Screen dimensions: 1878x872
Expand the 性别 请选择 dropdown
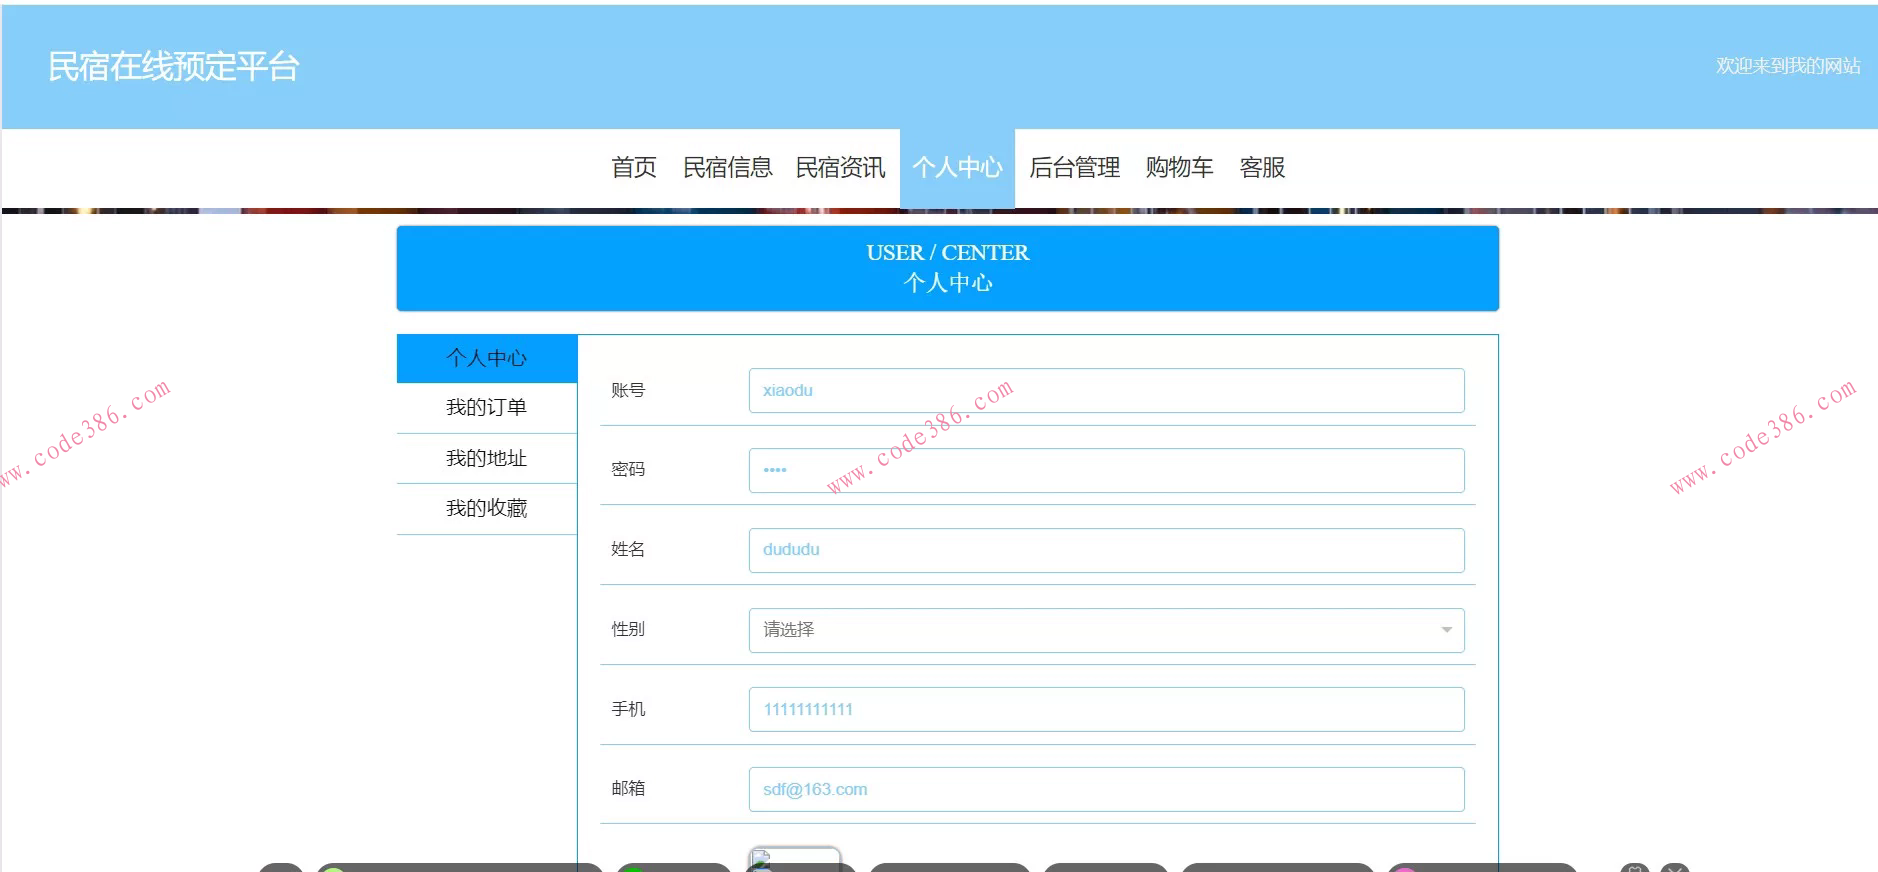coord(1106,630)
